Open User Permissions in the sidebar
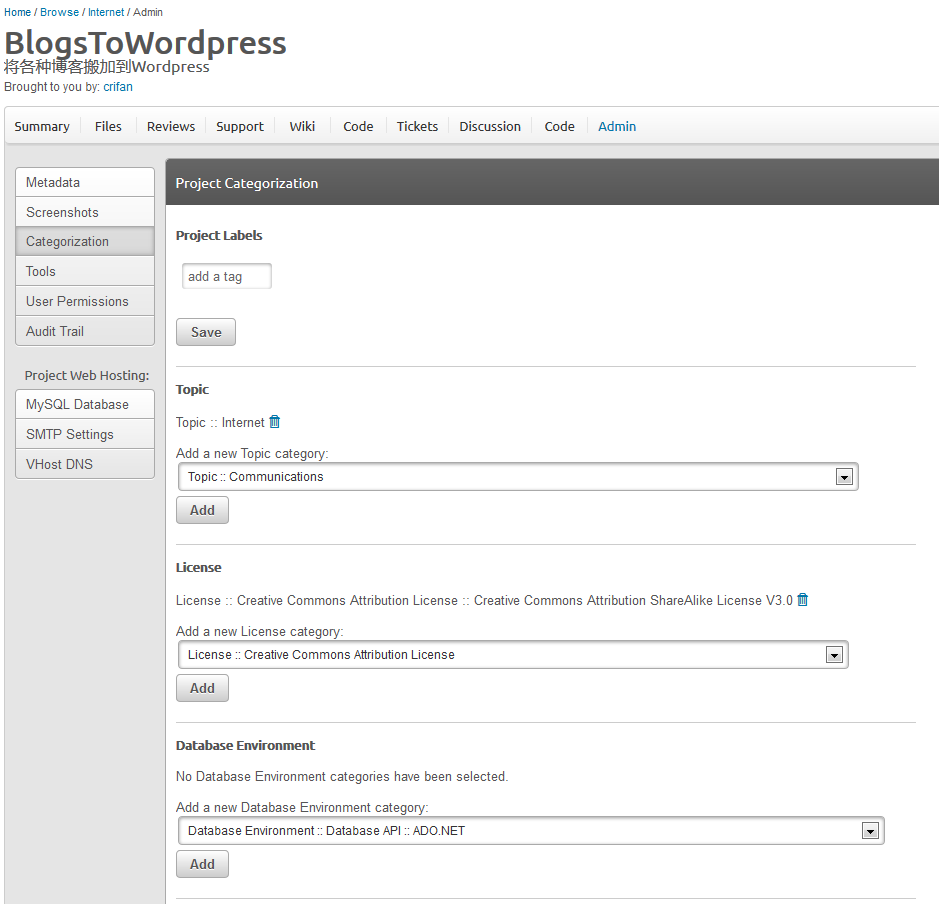Viewport: 939px width, 904px height. [85, 301]
